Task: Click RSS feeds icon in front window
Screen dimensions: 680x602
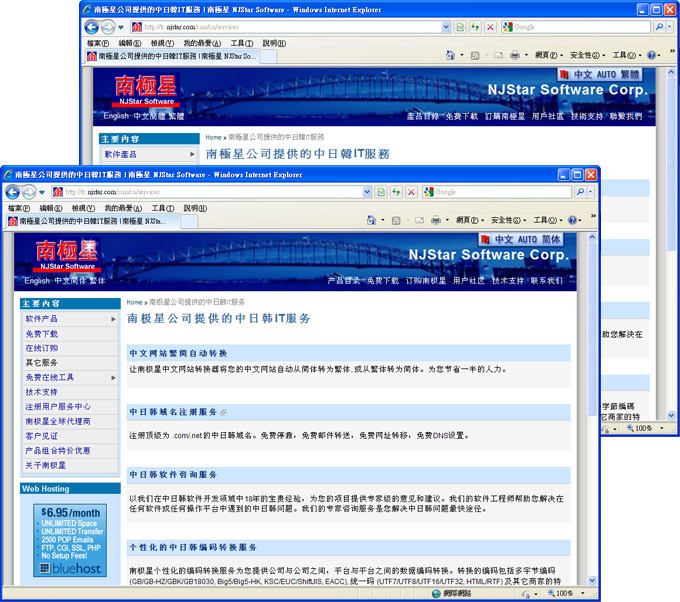Action: 396,221
